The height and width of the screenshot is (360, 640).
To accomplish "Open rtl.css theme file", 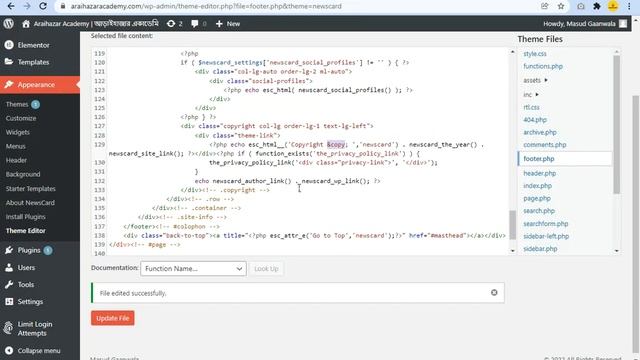I will 531,107.
